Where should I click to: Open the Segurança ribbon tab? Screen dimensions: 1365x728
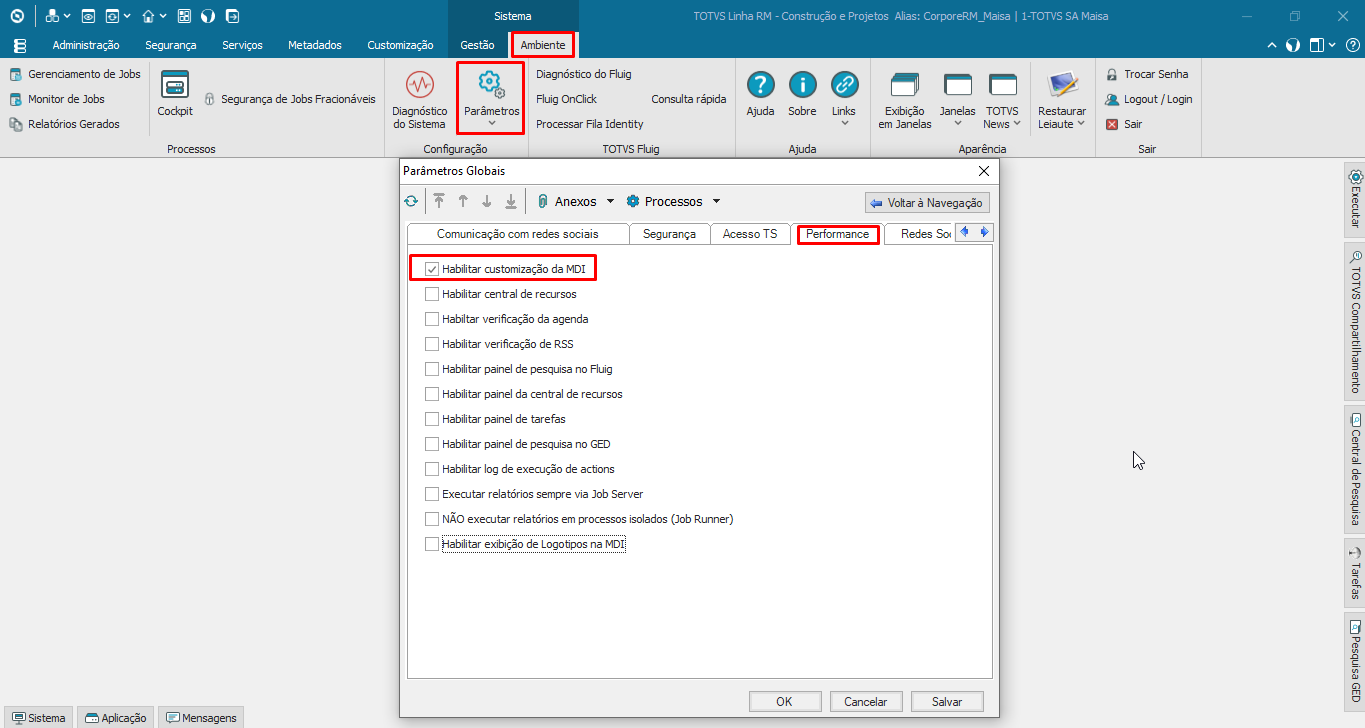point(171,45)
